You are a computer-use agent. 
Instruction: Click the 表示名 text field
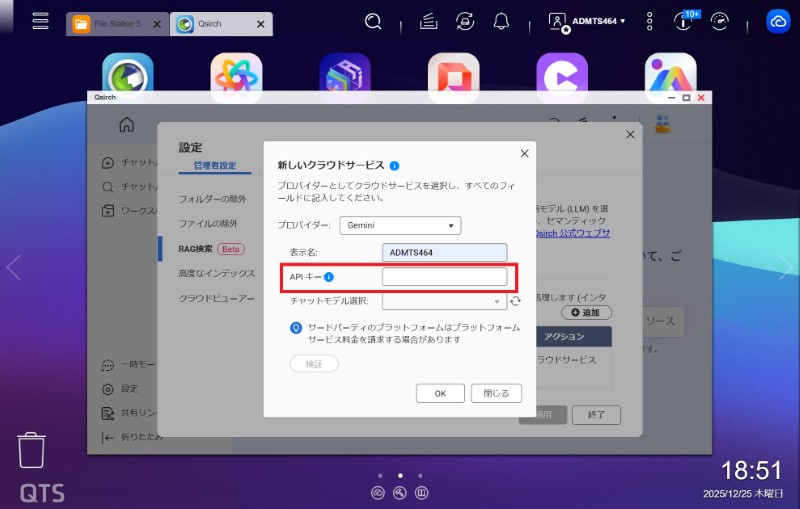(x=444, y=253)
